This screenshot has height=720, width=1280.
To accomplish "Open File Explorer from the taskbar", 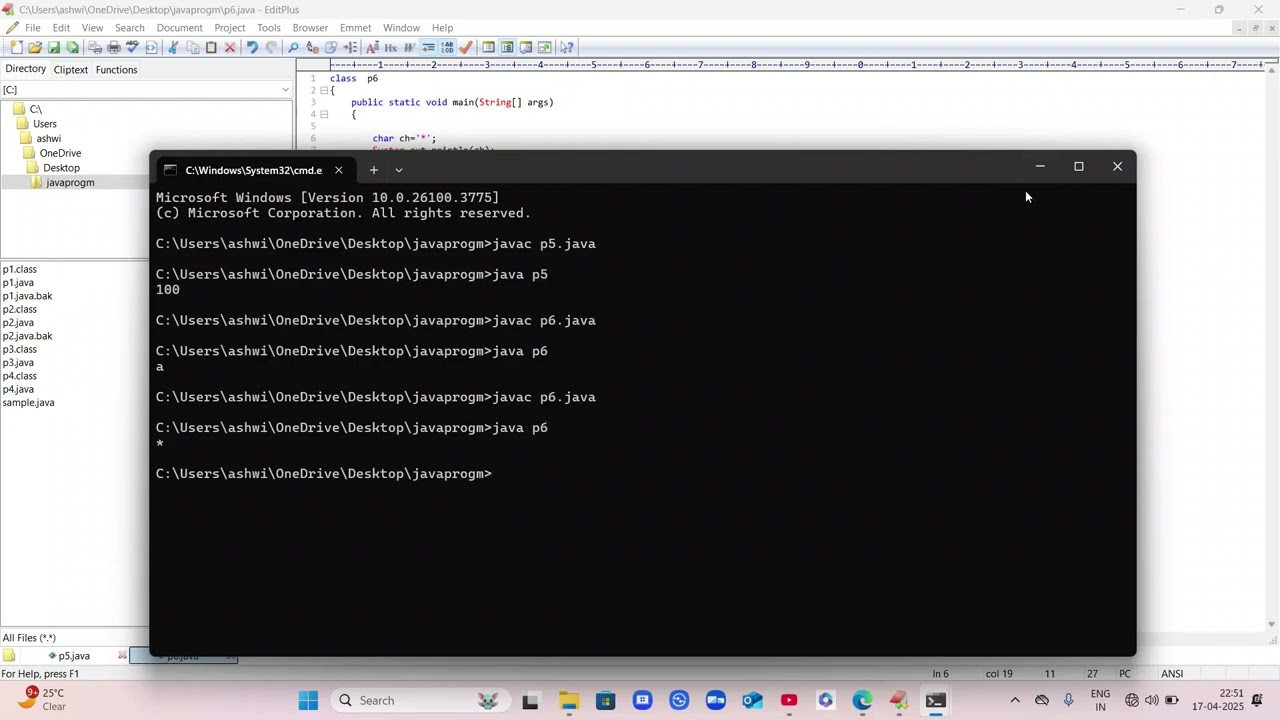I will 568,700.
